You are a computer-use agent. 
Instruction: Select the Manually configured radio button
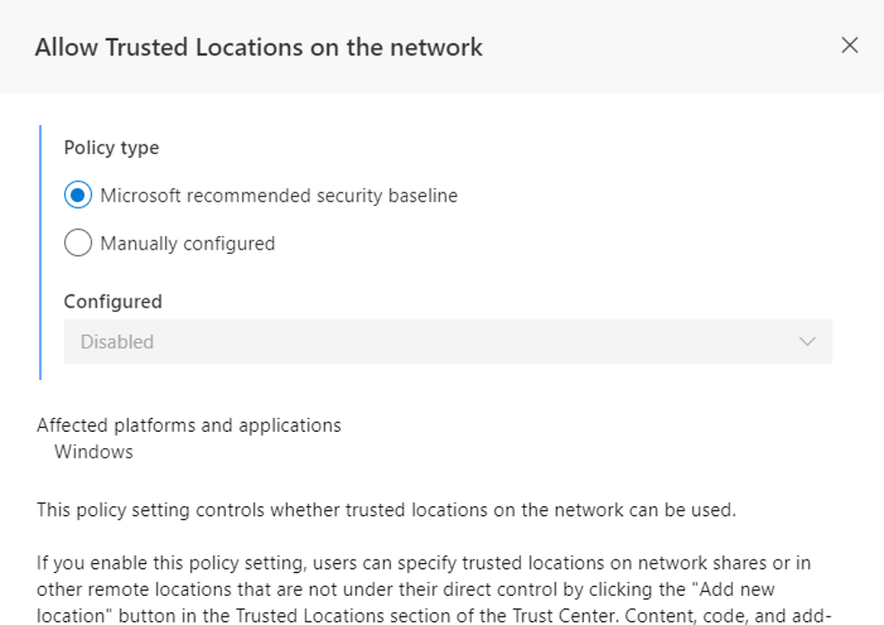coord(78,243)
